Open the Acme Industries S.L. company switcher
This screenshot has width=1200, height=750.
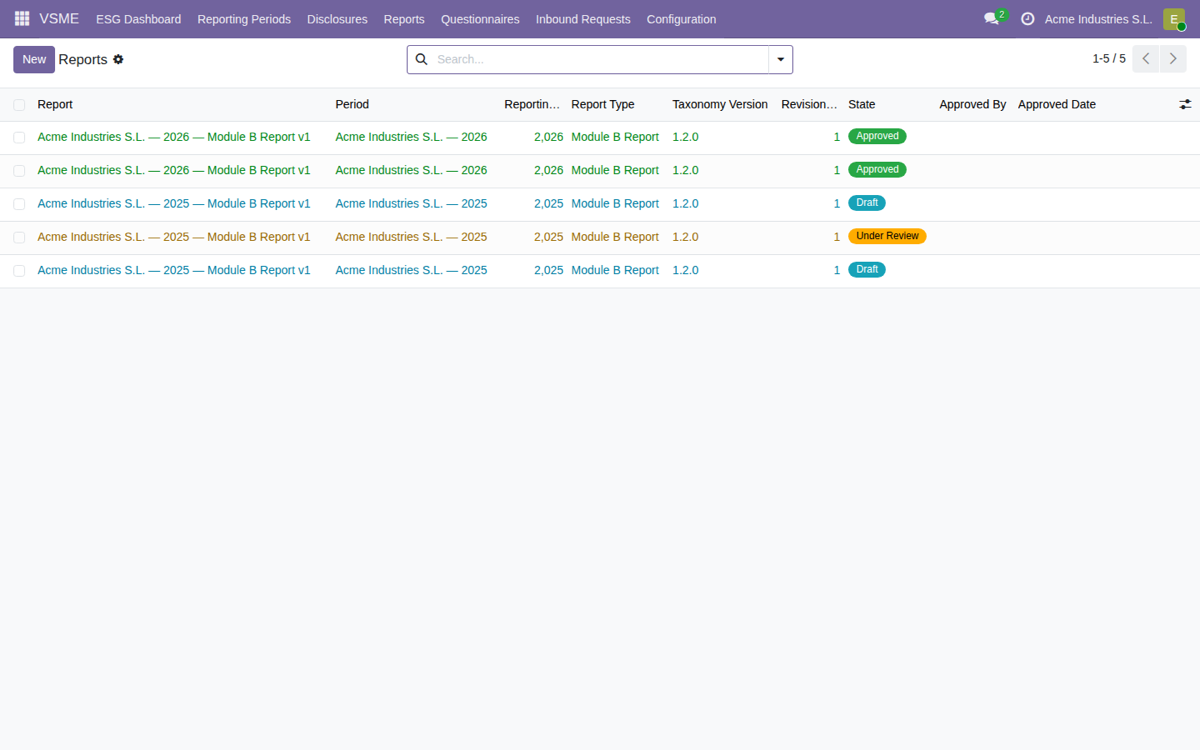click(1098, 19)
